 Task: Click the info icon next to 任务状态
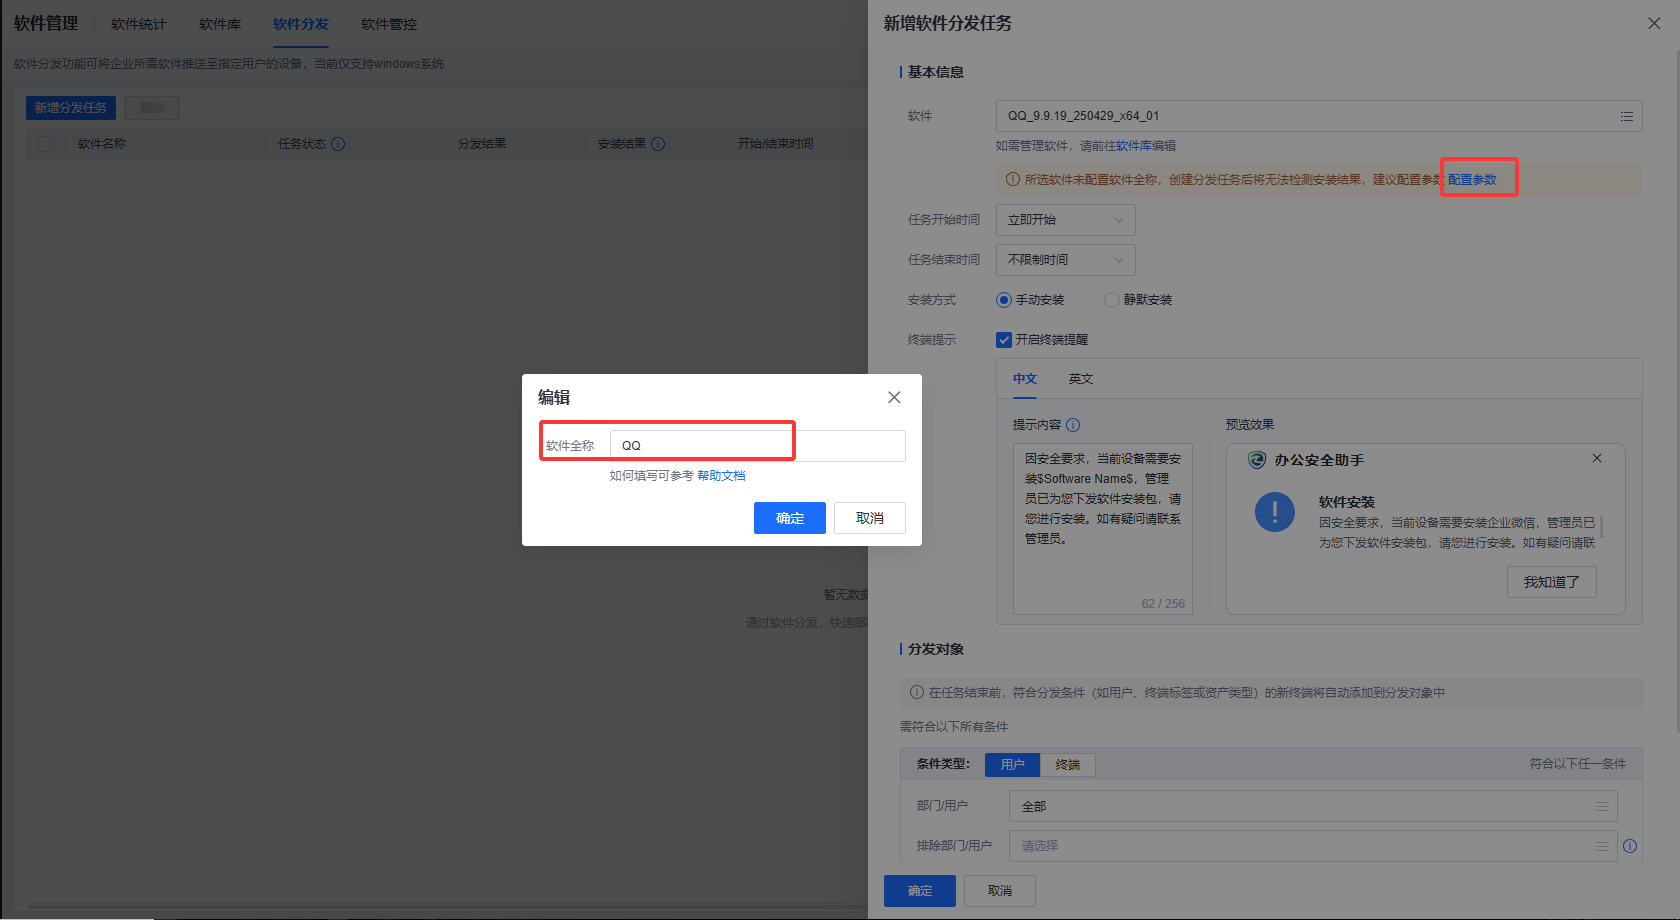pos(338,144)
